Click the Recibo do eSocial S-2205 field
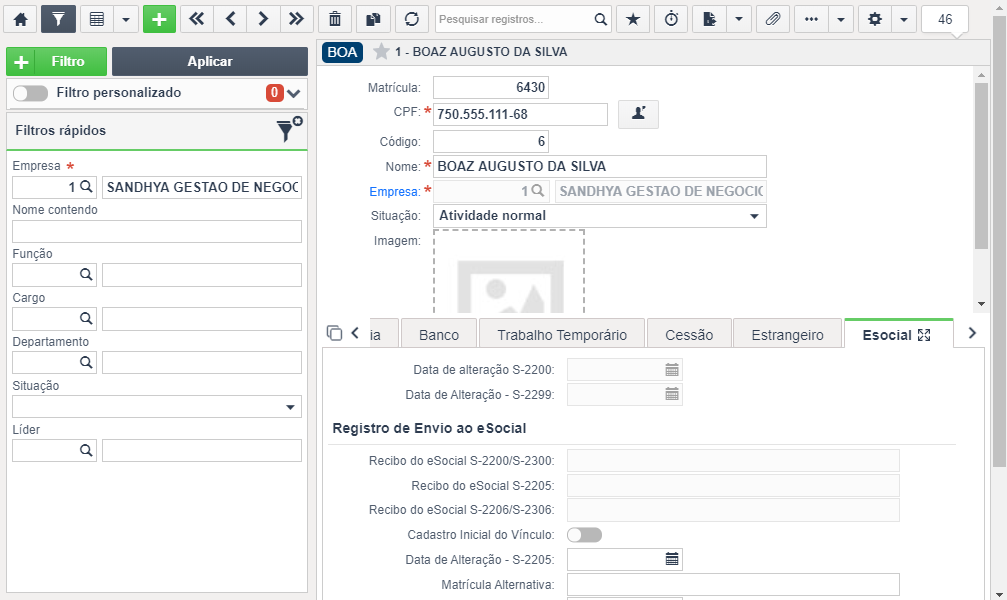 point(733,485)
